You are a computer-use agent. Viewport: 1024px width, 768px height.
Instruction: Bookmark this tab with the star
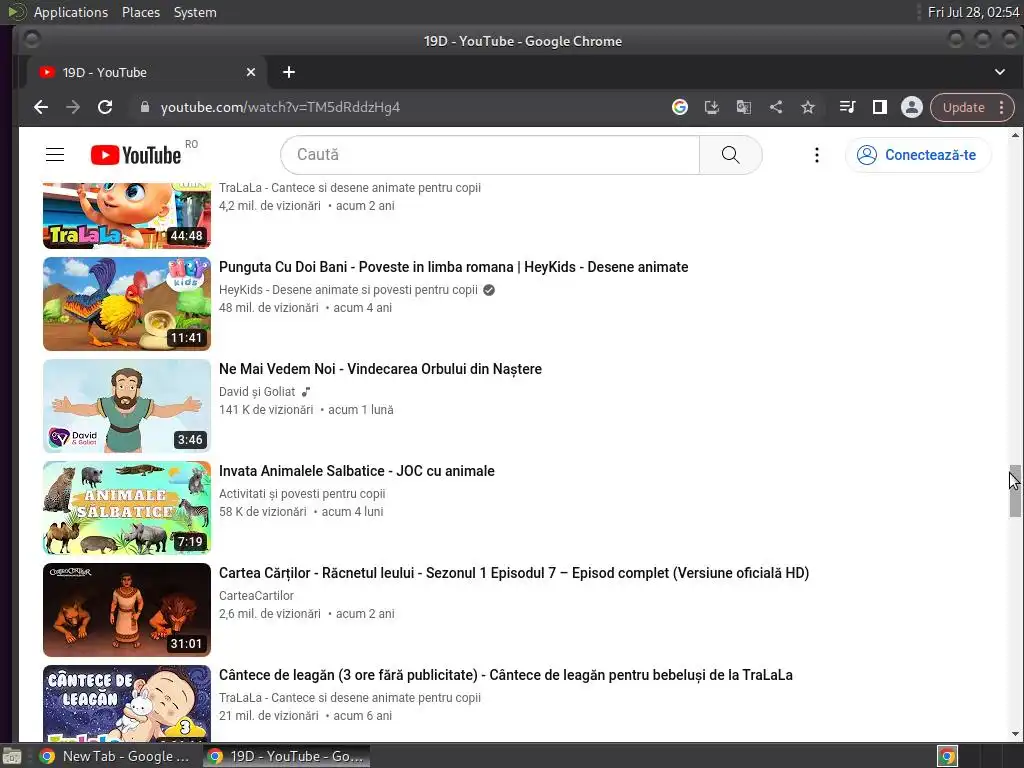(808, 107)
